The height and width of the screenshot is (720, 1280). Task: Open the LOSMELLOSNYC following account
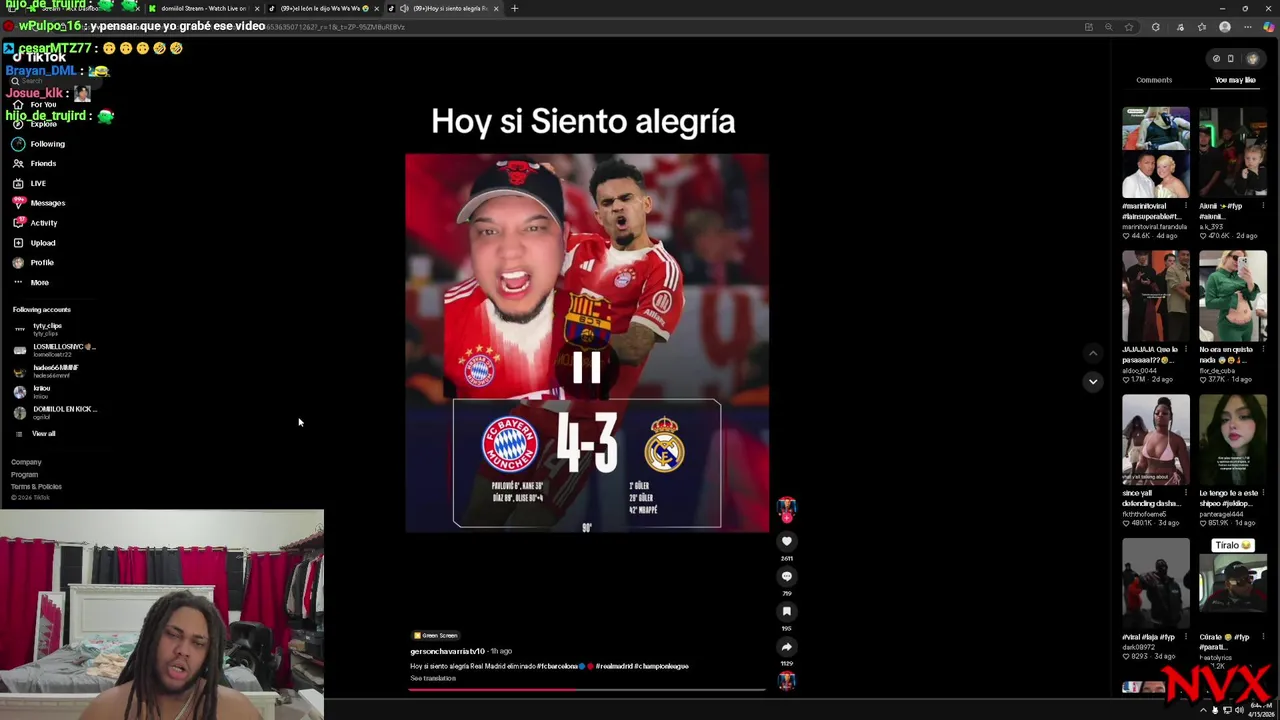[x=54, y=349]
